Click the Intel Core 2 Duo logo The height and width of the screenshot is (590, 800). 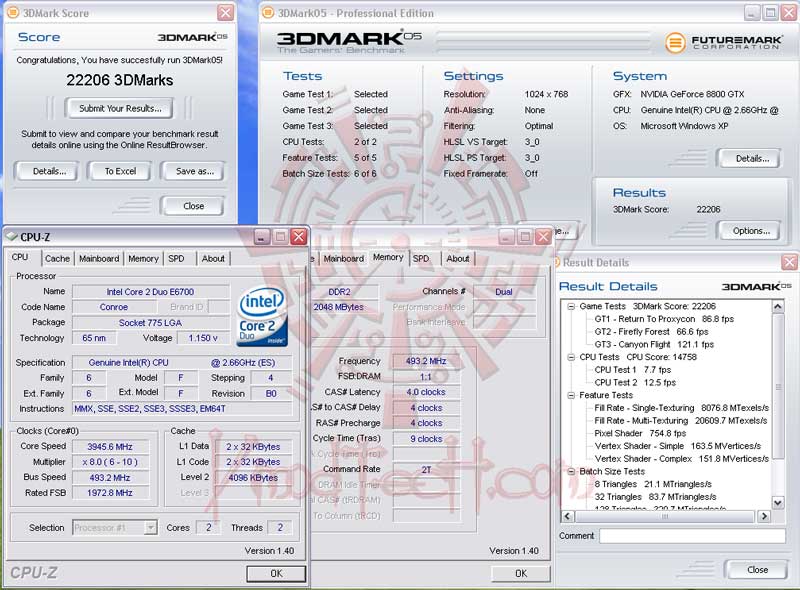coord(263,316)
